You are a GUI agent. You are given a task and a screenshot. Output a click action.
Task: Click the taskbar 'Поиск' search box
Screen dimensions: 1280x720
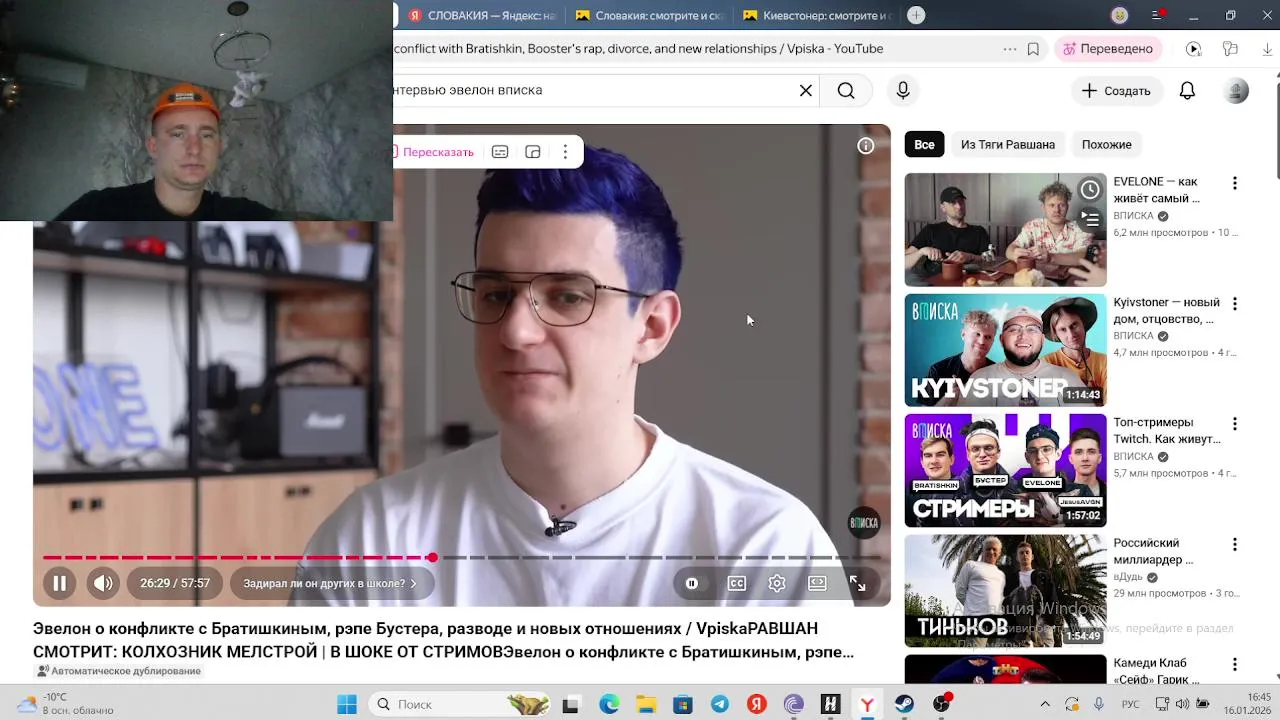460,704
